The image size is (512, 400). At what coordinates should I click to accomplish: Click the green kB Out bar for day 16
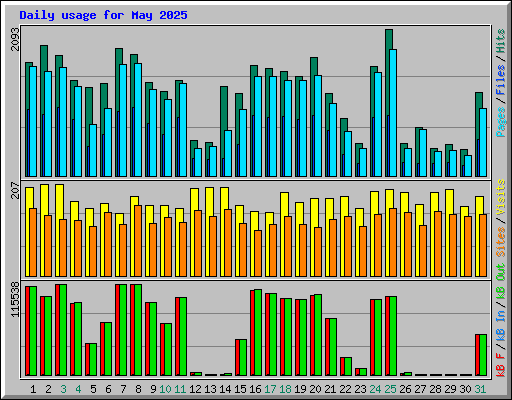pyautogui.click(x=258, y=332)
